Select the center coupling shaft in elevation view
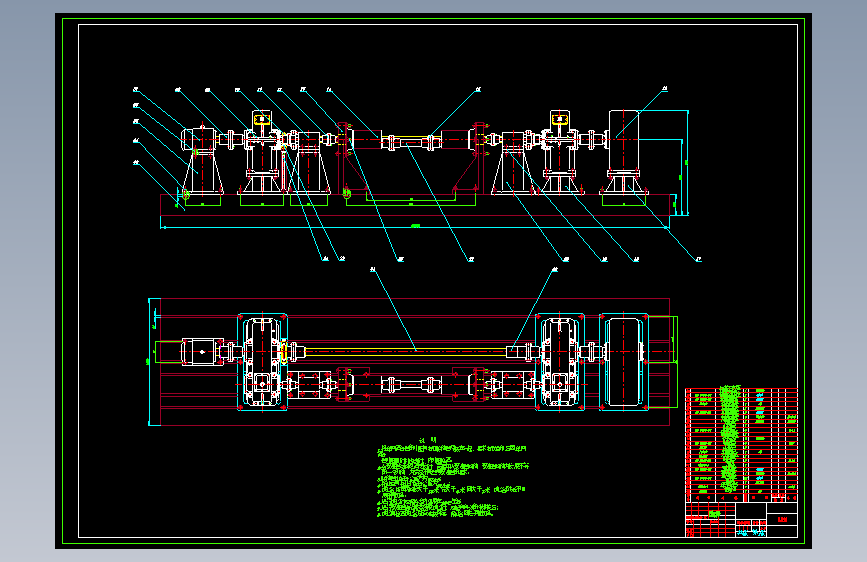 coord(410,143)
